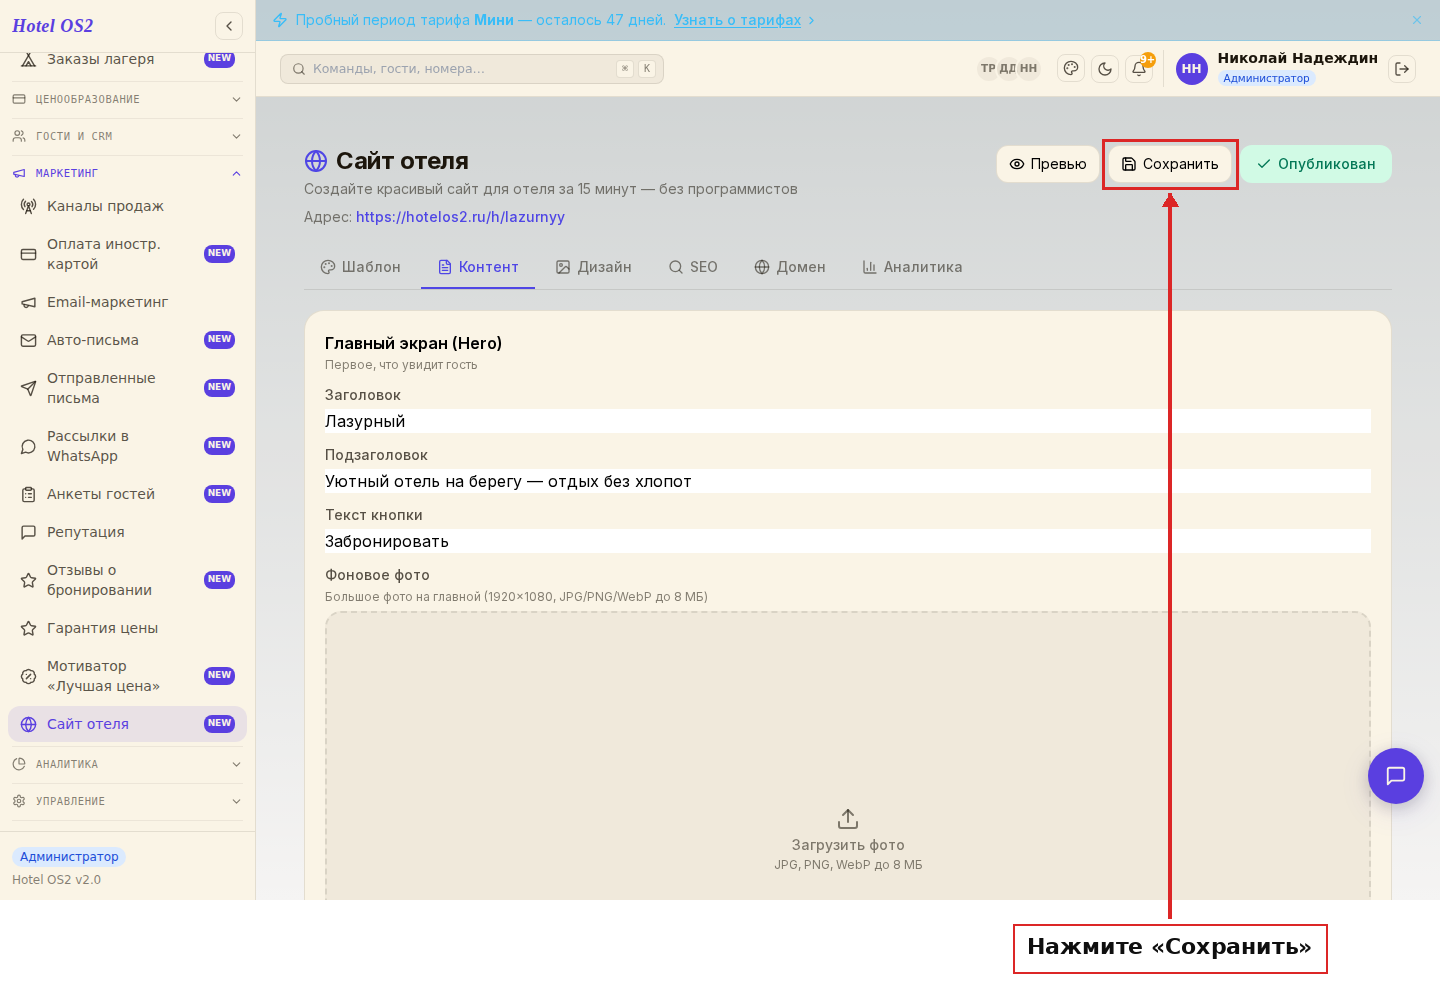The width and height of the screenshot is (1440, 997).
Task: Click the Сохранить button
Action: tap(1170, 164)
